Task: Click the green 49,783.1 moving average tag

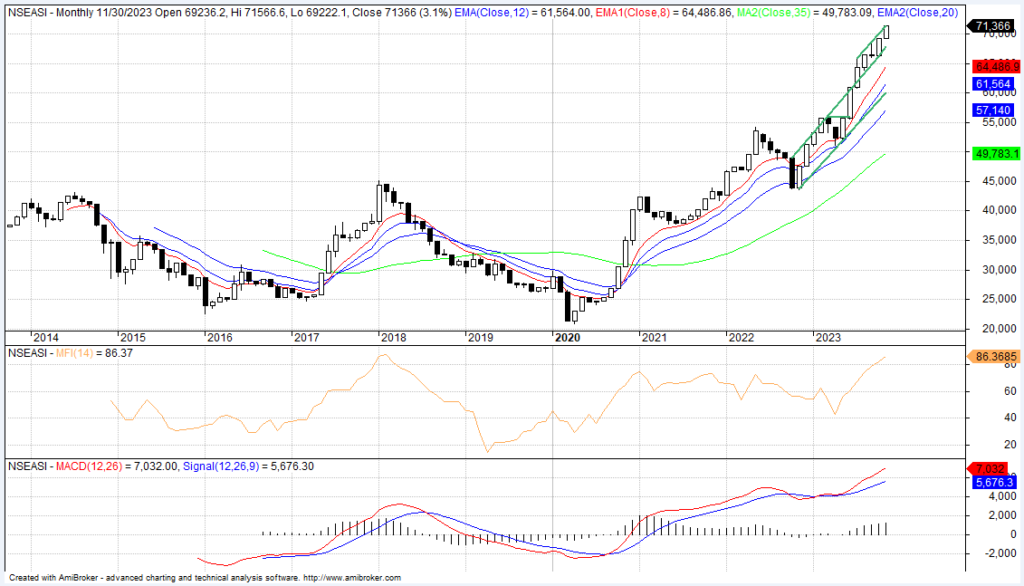Action: [991, 153]
